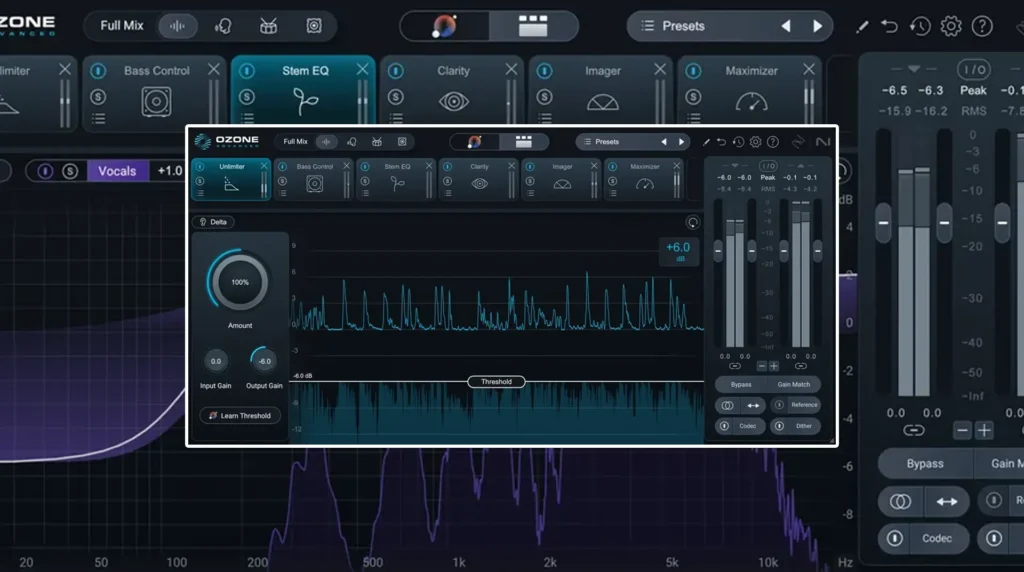Enable Codec power toggle in background window
1024x572 pixels.
point(895,538)
